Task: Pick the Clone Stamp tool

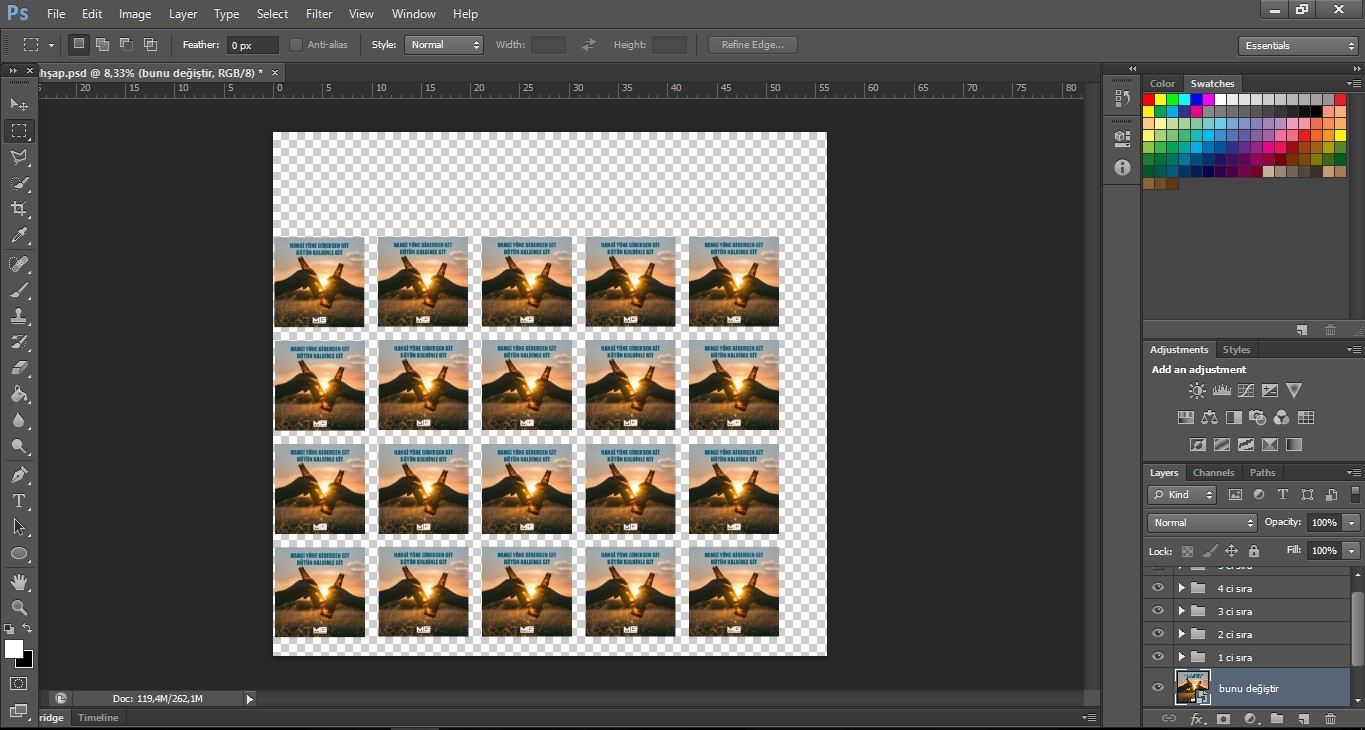Action: (19, 316)
